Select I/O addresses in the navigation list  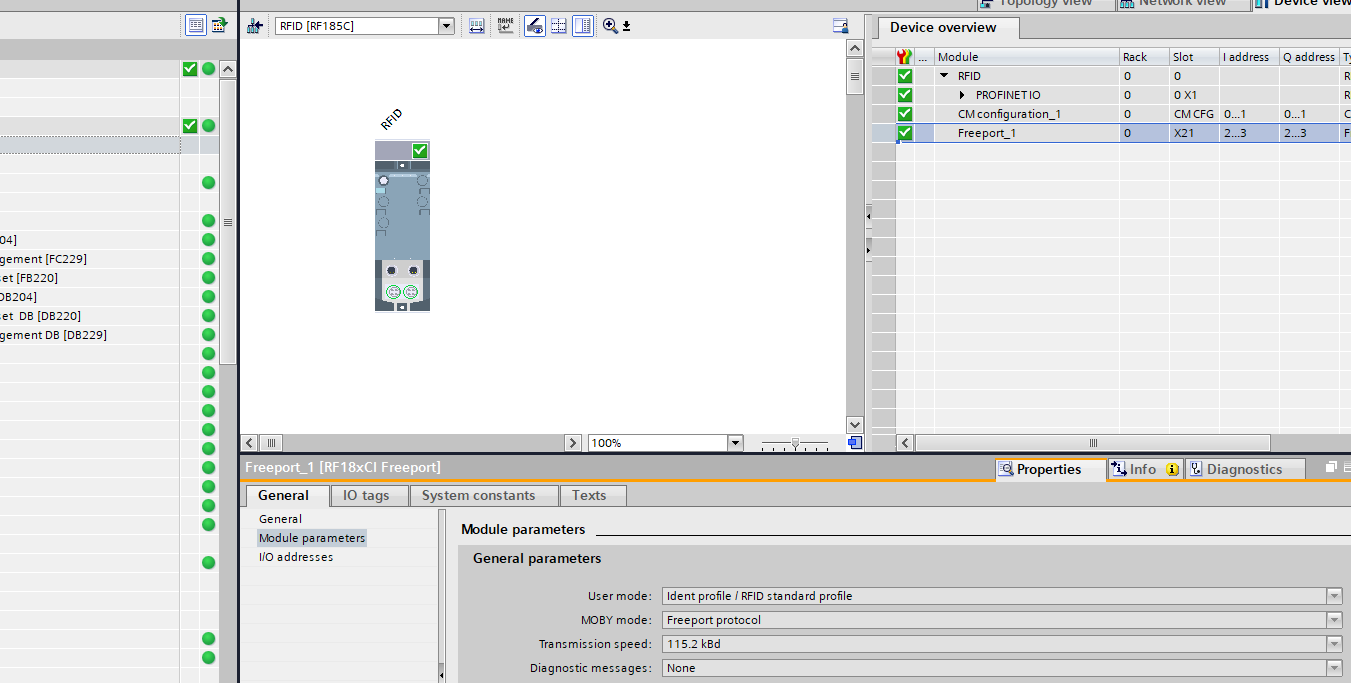click(x=296, y=557)
